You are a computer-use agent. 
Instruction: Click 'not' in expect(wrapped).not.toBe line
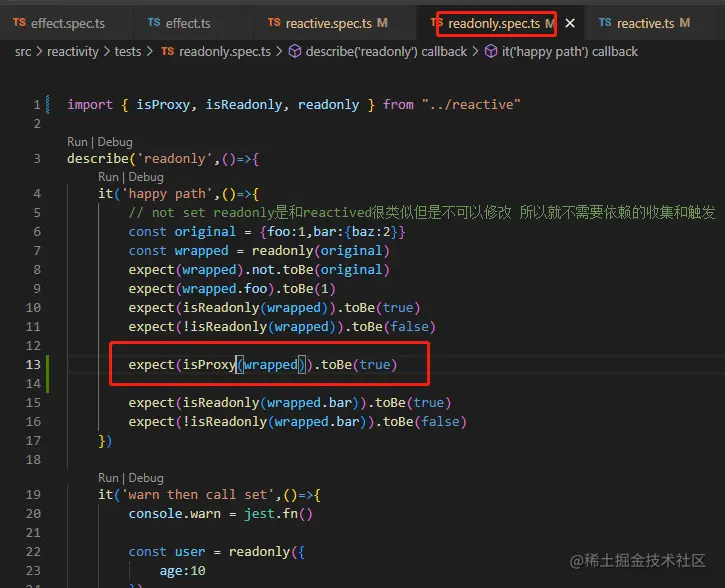pyautogui.click(x=263, y=270)
